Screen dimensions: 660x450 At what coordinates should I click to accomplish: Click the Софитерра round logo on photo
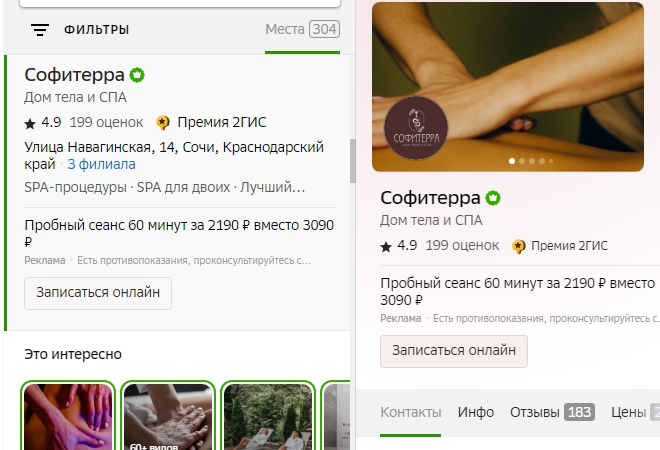tap(414, 131)
